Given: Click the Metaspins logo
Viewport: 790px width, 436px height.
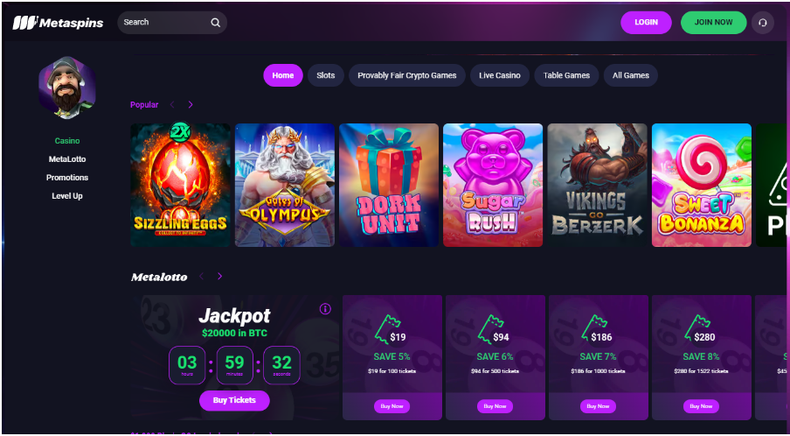Looking at the screenshot, I should (x=58, y=23).
